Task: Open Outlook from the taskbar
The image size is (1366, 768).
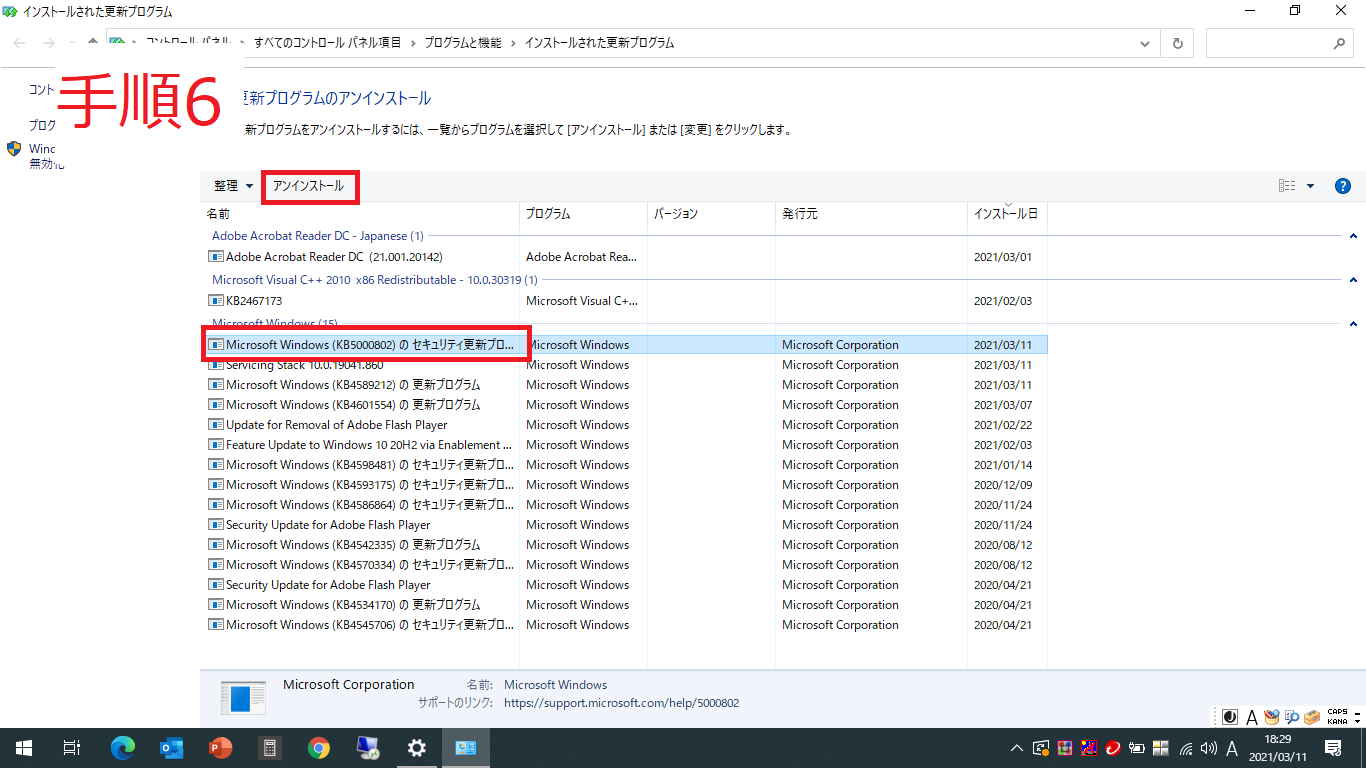Action: point(171,748)
